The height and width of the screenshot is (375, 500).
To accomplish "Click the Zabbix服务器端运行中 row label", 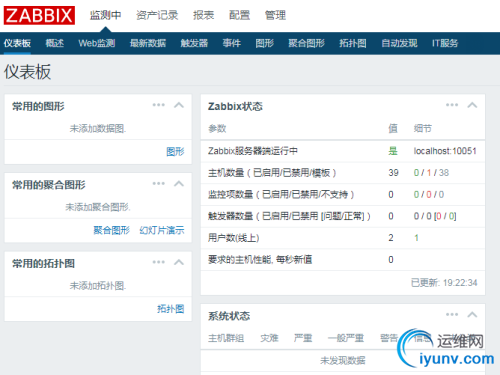I will pyautogui.click(x=253, y=151).
